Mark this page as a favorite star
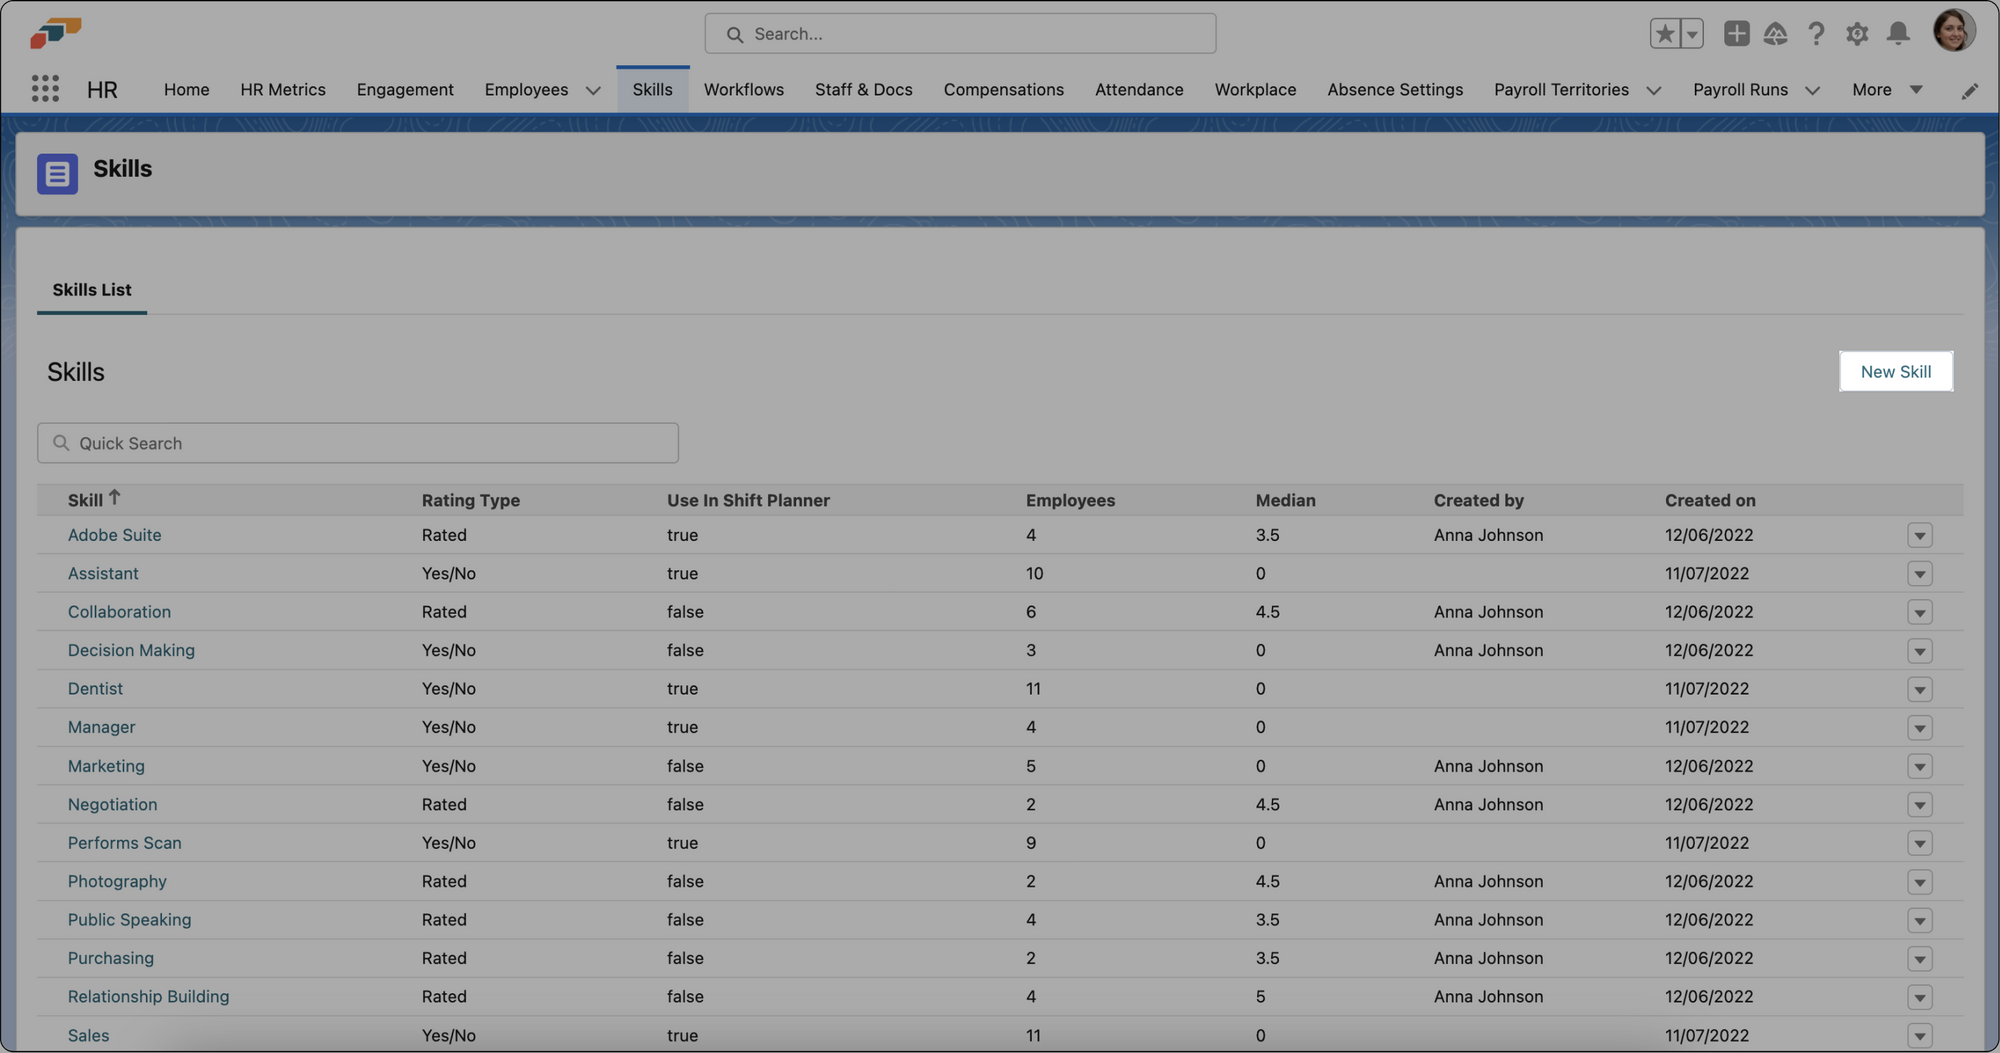 click(x=1663, y=32)
